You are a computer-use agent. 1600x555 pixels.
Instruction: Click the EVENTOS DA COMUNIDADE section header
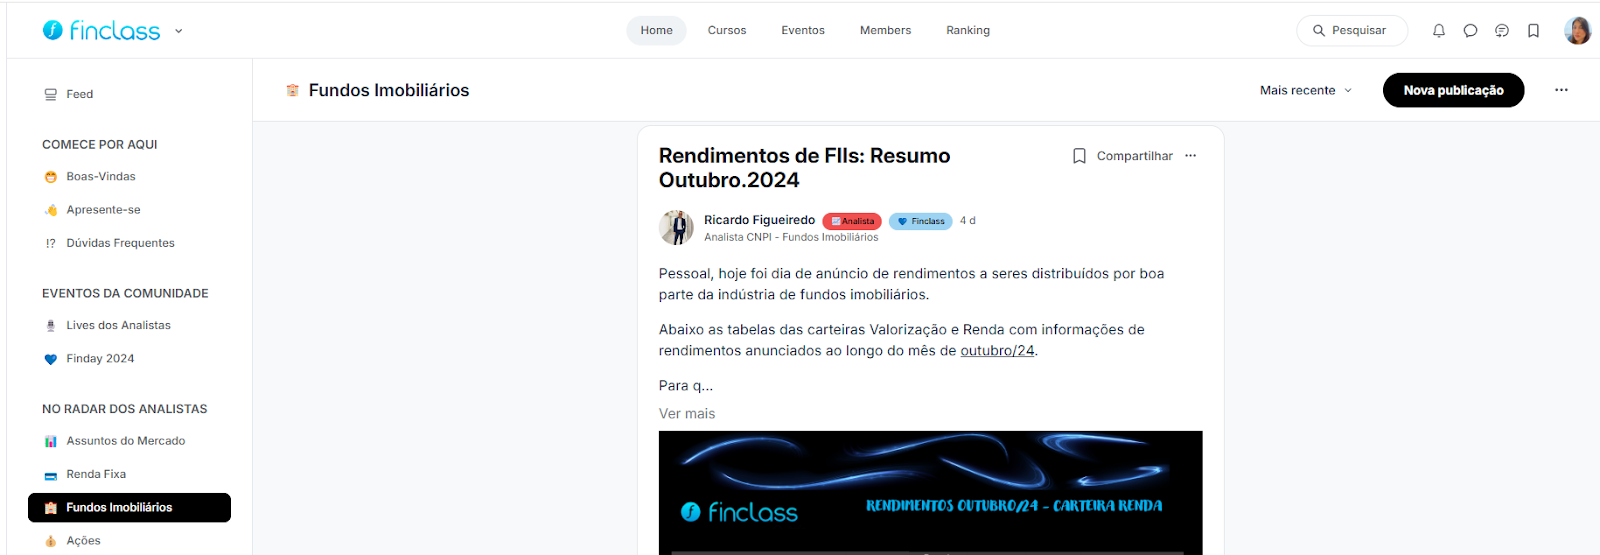(125, 293)
